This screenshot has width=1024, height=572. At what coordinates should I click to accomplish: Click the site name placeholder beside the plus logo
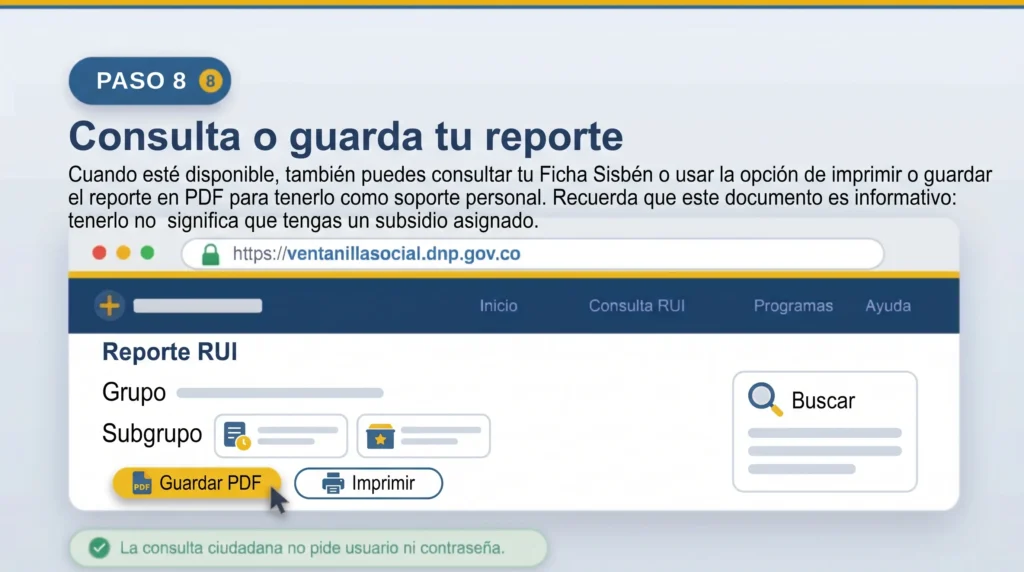tap(198, 306)
